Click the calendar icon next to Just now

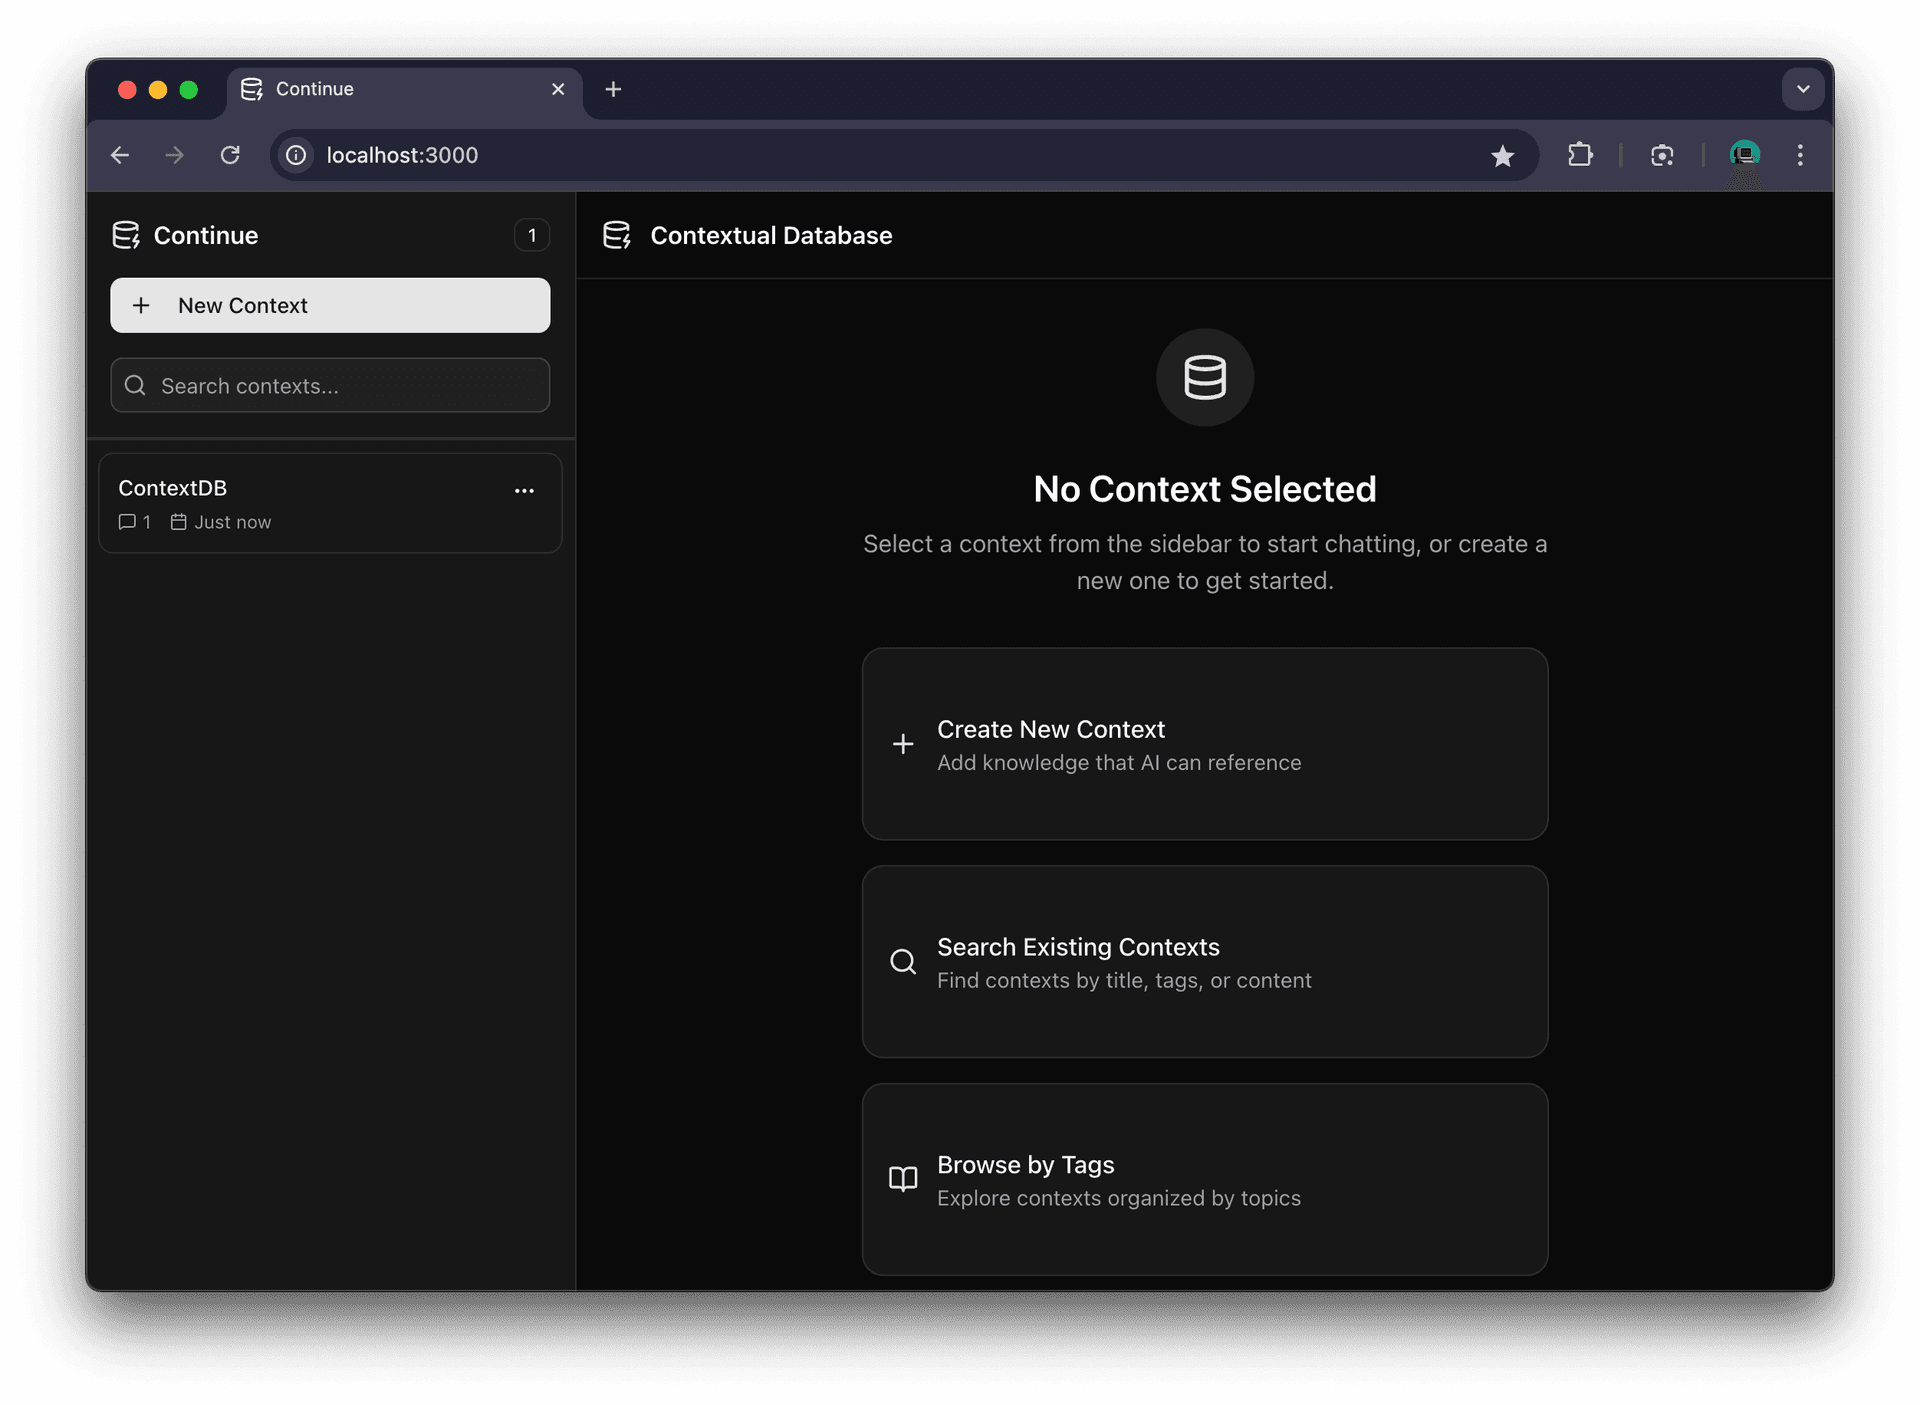coord(178,521)
